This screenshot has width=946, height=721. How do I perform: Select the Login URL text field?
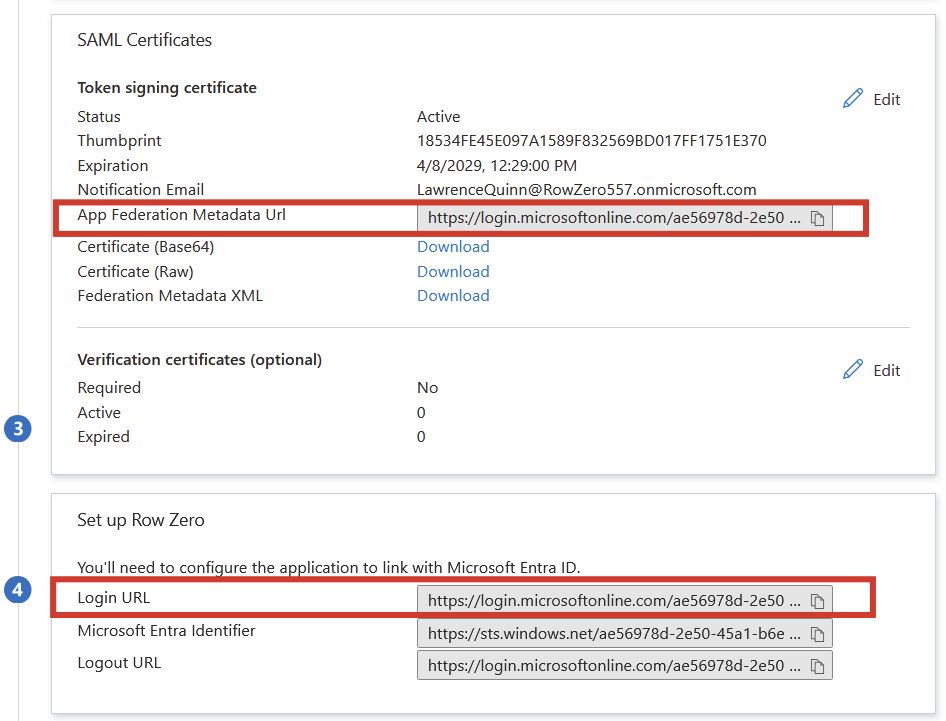[x=624, y=601]
